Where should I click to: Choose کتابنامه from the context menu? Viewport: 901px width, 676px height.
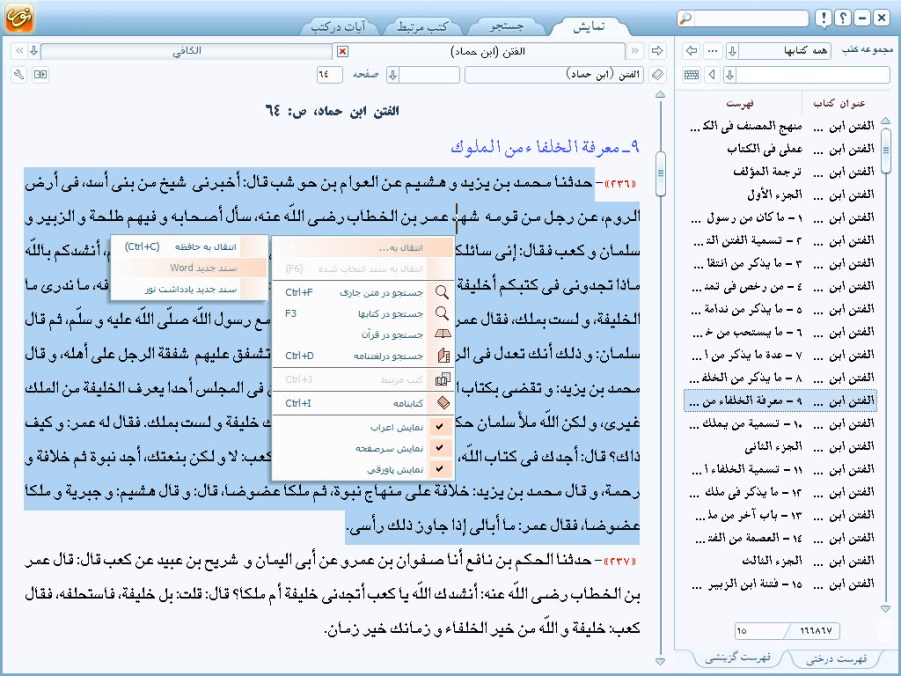tap(363, 403)
